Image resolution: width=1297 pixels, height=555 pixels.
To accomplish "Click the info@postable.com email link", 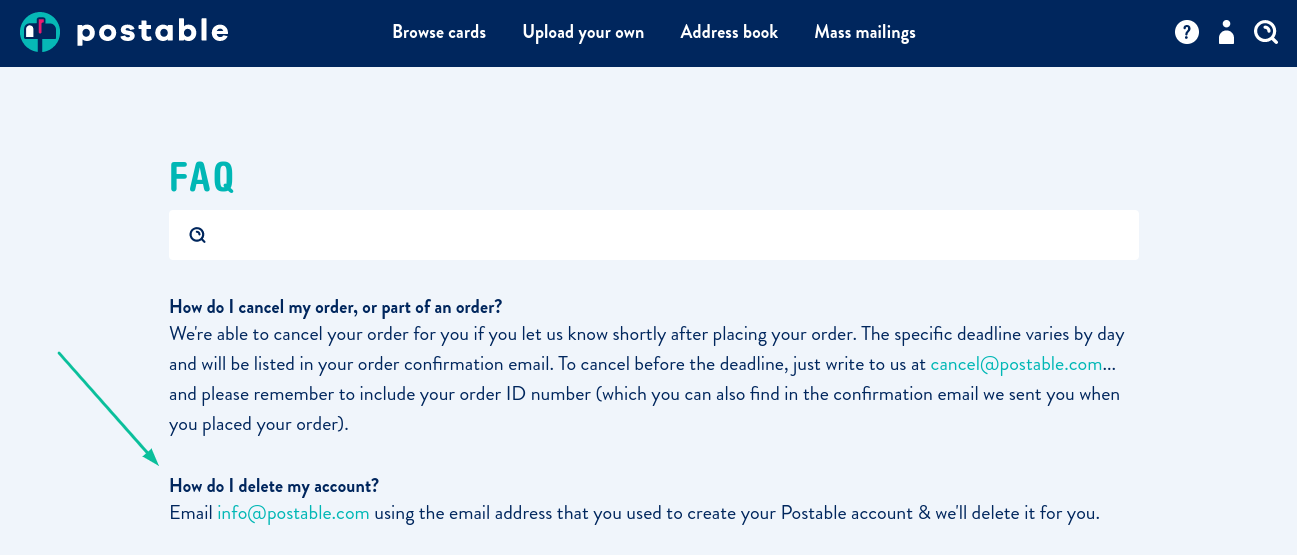I will [x=293, y=514].
